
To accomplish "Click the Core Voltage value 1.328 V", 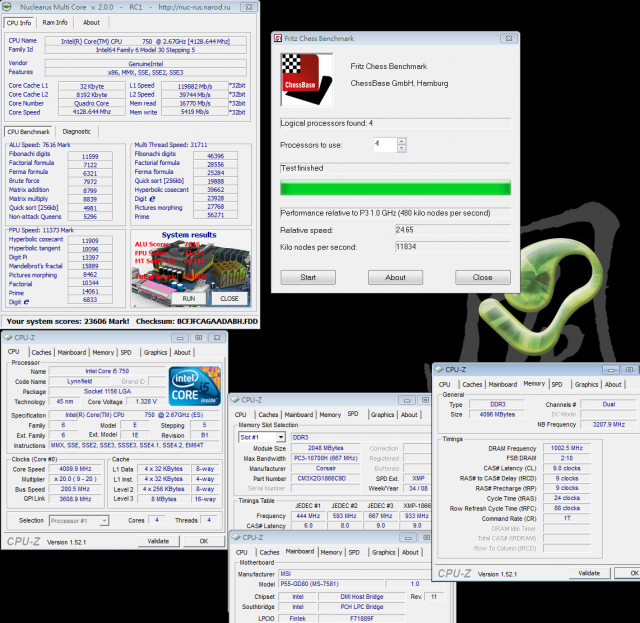I will [x=146, y=401].
